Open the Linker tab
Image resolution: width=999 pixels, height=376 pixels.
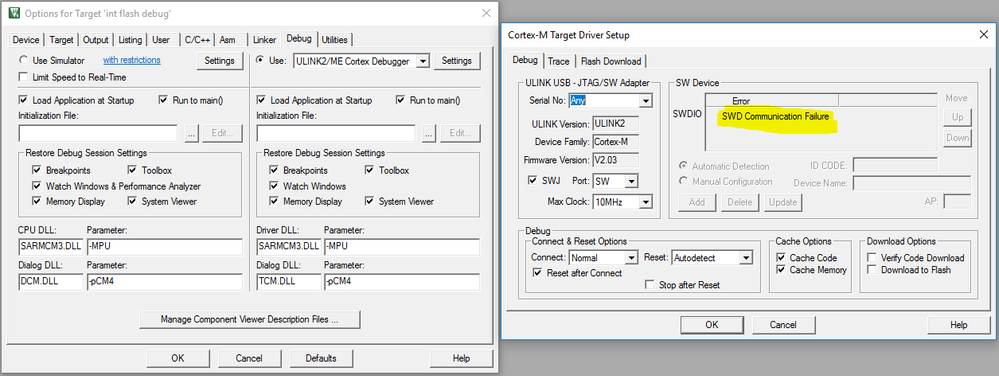(264, 40)
